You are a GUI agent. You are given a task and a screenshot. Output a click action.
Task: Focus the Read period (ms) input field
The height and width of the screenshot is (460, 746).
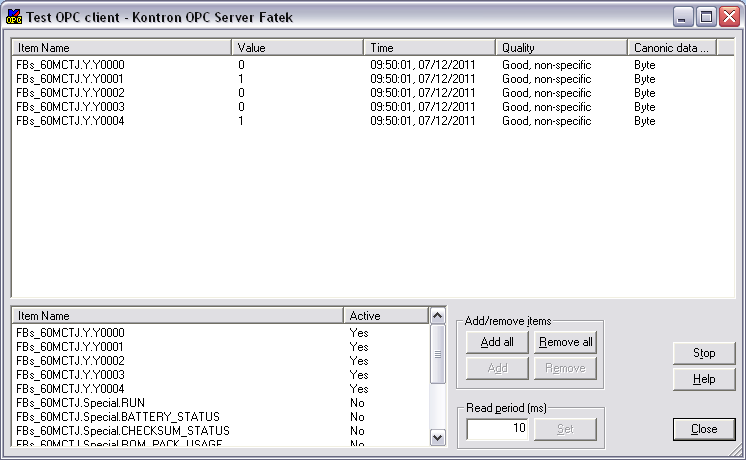[x=497, y=429]
